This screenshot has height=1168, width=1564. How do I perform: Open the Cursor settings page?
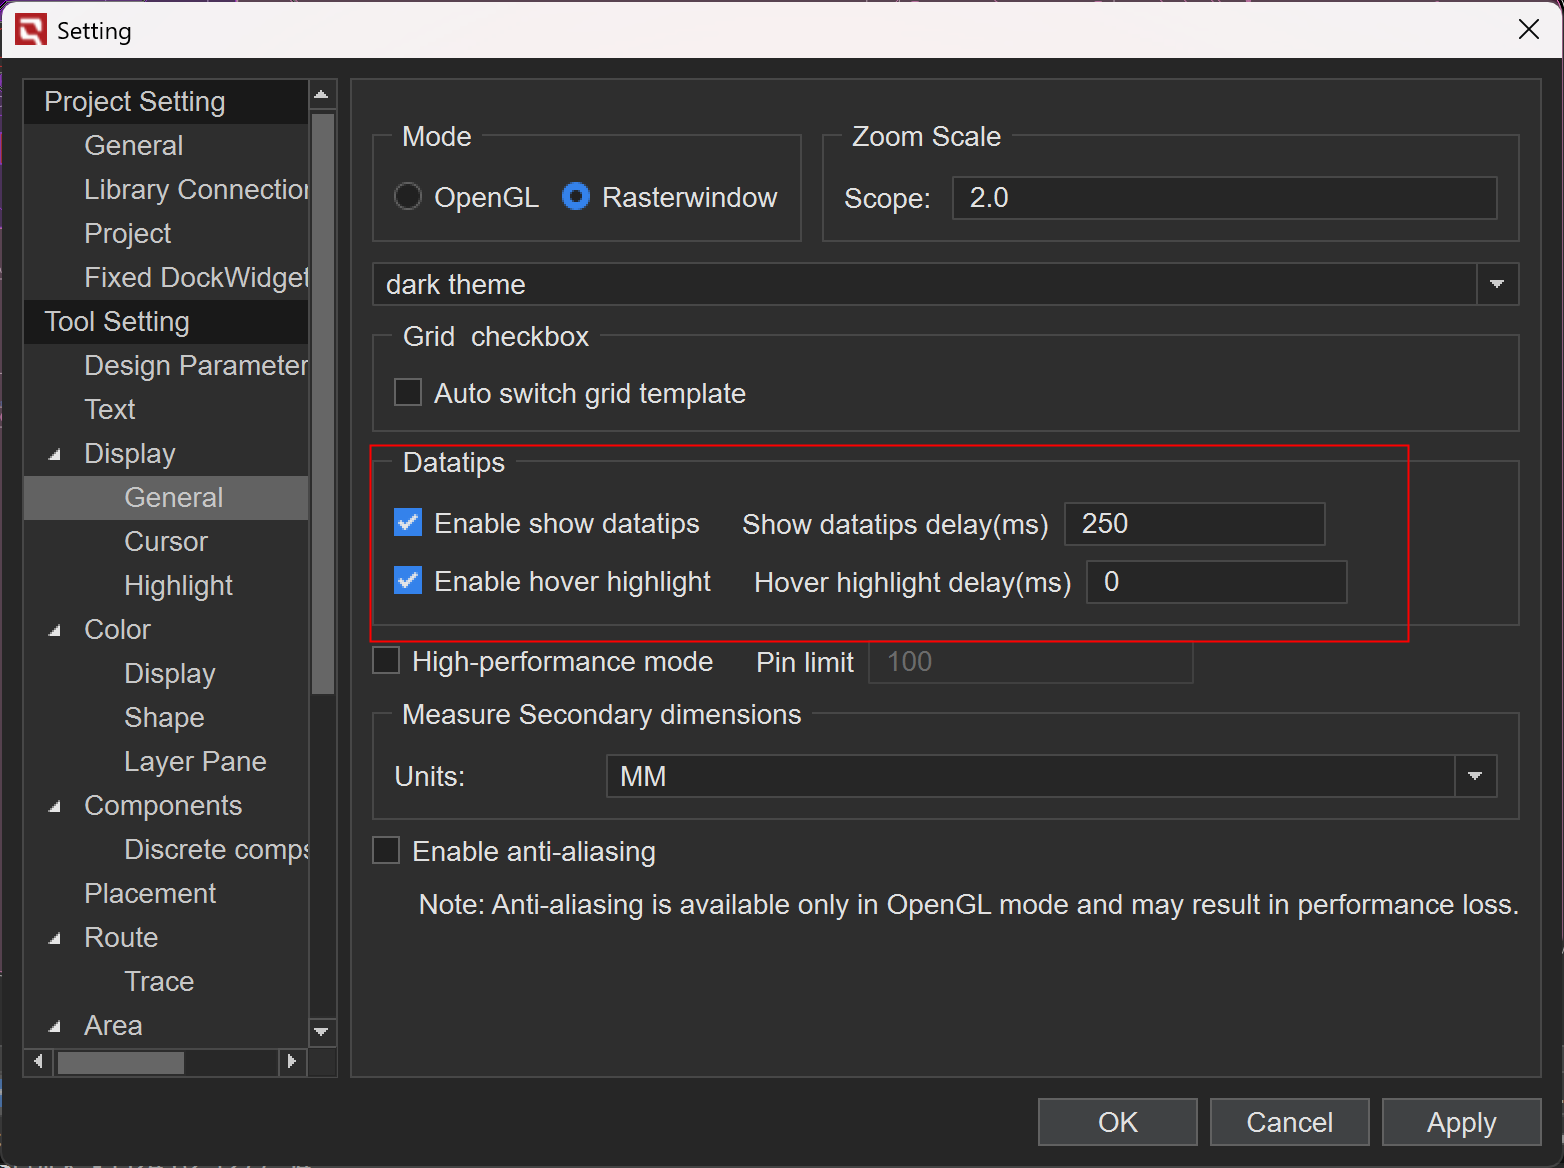pos(166,541)
